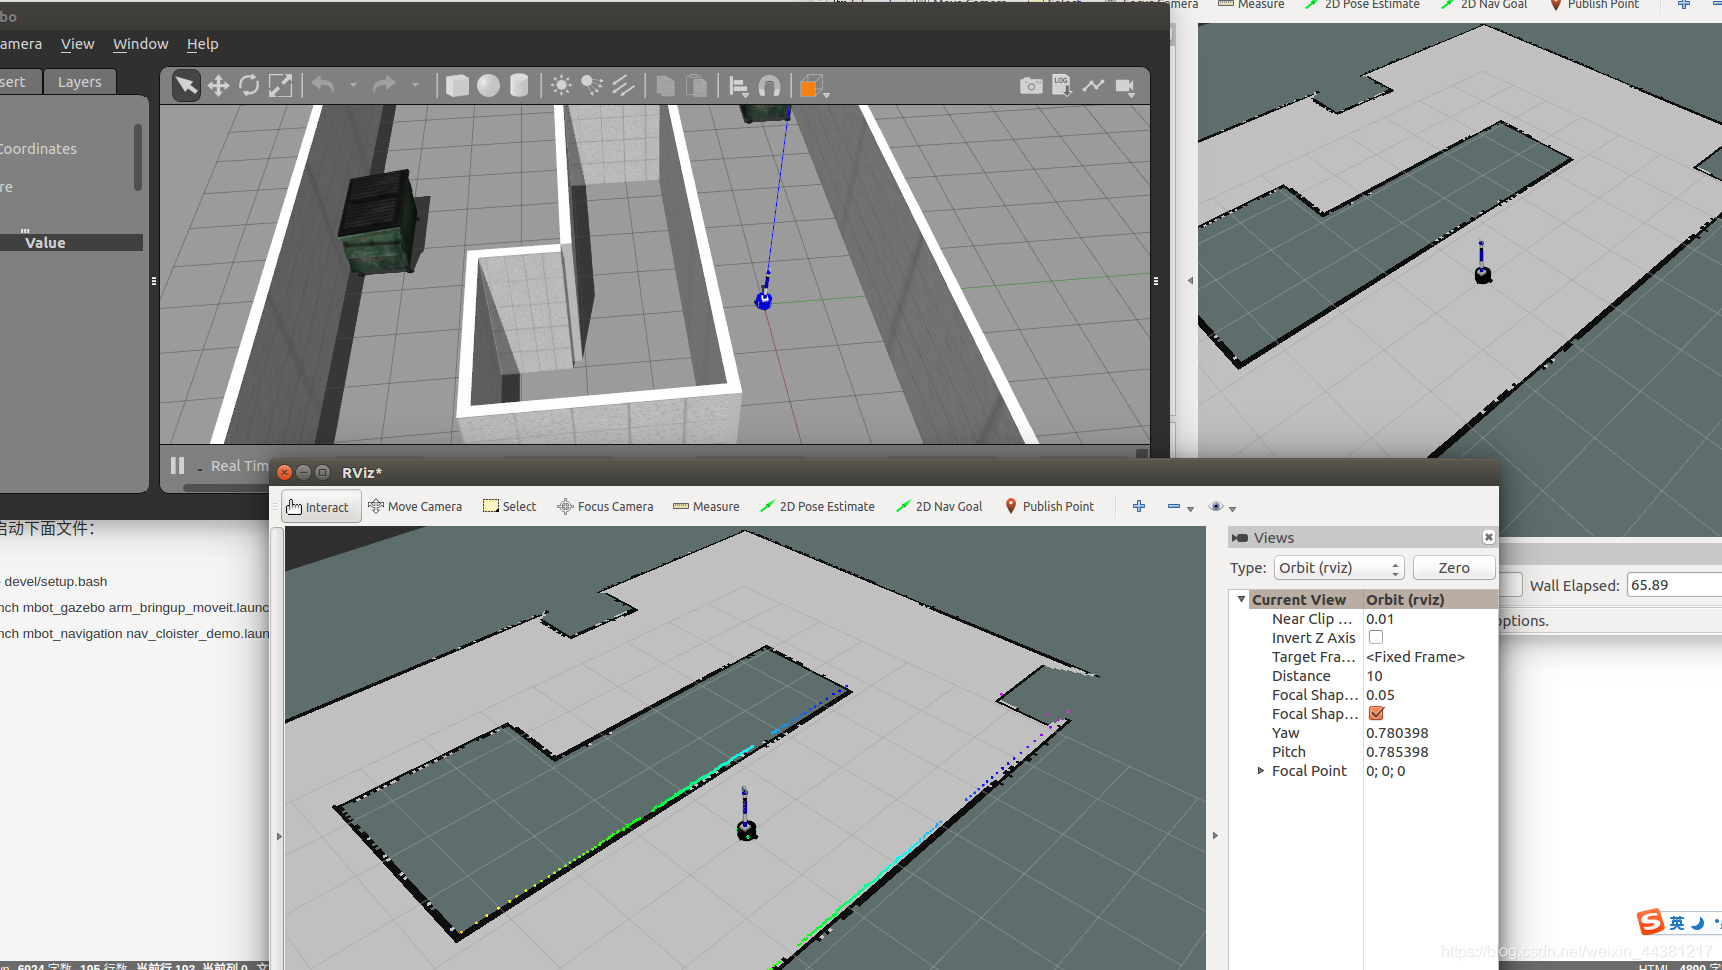
Task: Click the Zero button in Views
Action: click(x=1454, y=568)
